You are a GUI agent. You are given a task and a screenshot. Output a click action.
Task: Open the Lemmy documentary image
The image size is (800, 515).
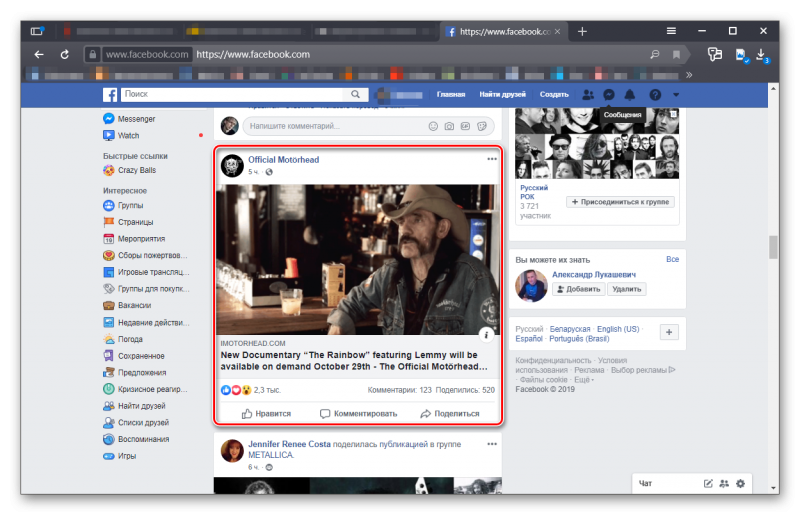pyautogui.click(x=357, y=259)
